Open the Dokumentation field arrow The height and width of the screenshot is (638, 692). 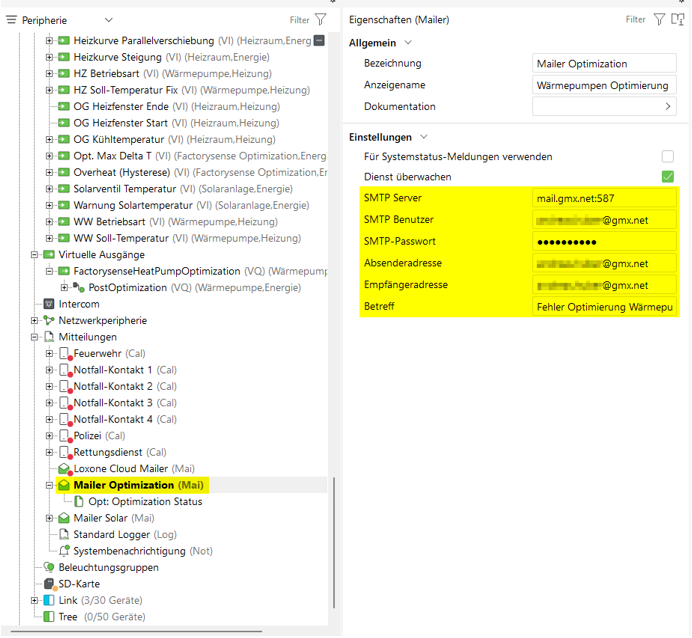tap(668, 106)
